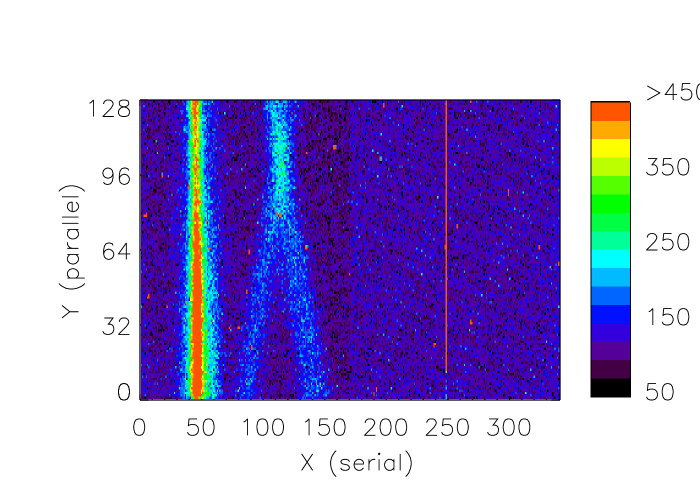
Task: Click the 64 tick label on the Y axis
Action: (x=116, y=251)
